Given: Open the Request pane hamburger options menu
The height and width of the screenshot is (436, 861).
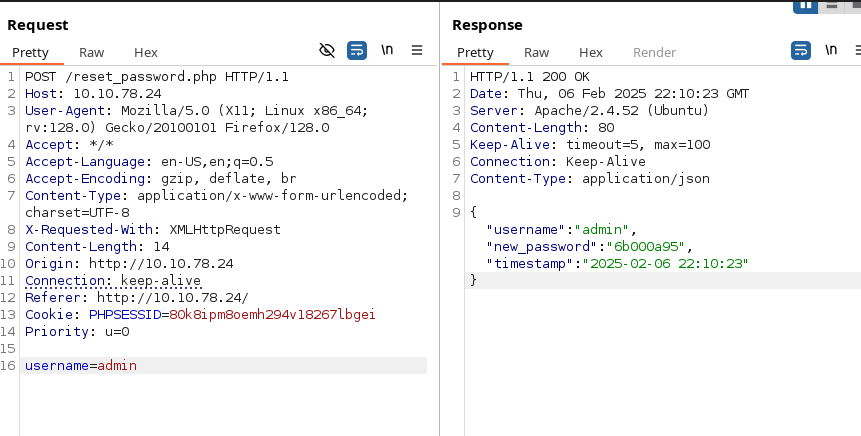Looking at the screenshot, I should point(417,50).
